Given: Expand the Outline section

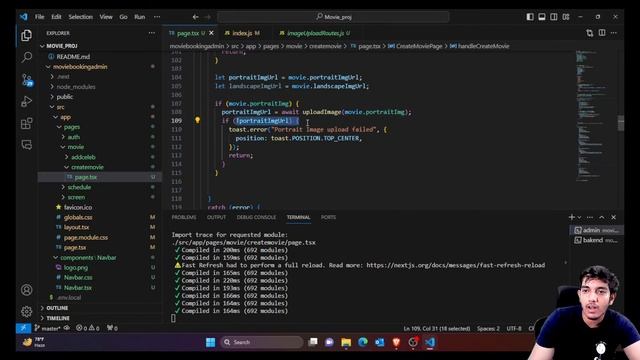Looking at the screenshot, I should coord(57,308).
